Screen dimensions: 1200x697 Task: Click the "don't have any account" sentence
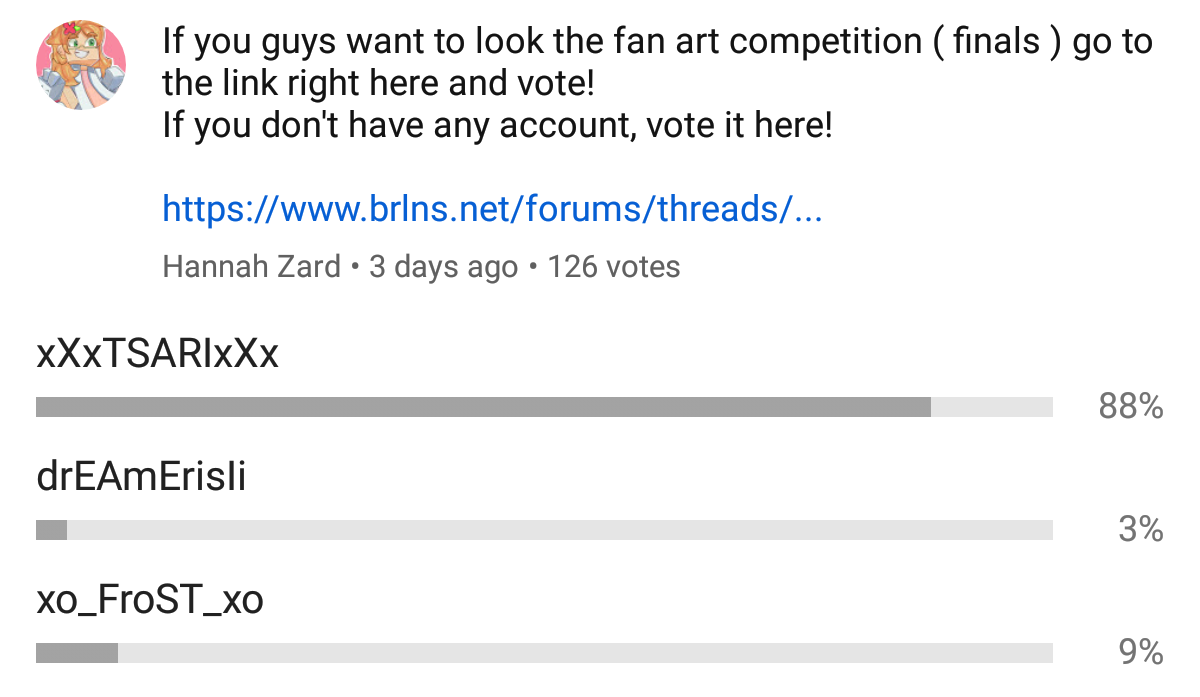click(497, 127)
